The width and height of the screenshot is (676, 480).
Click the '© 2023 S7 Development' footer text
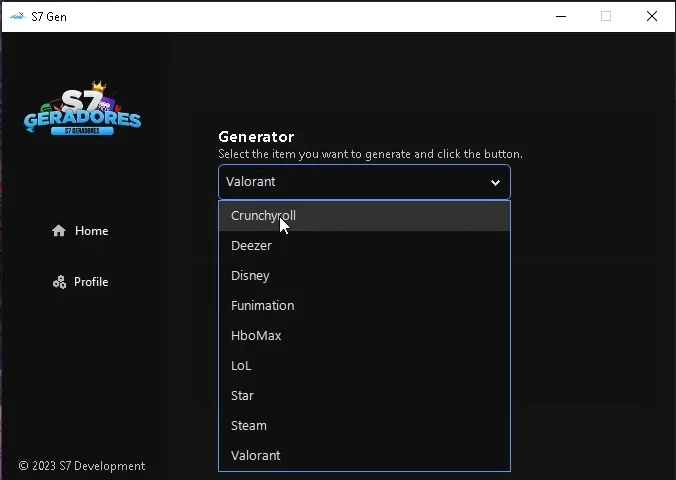(x=82, y=466)
